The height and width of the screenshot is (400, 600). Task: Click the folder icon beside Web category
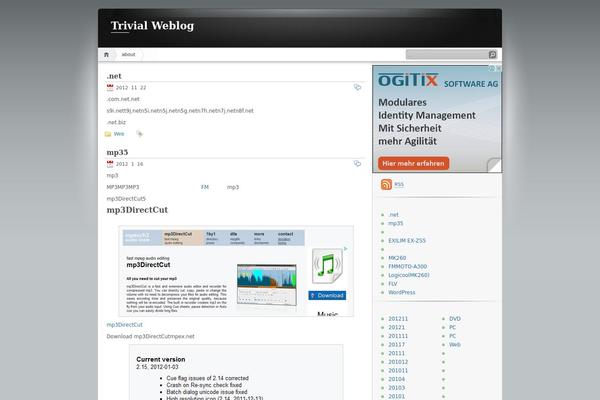point(108,134)
